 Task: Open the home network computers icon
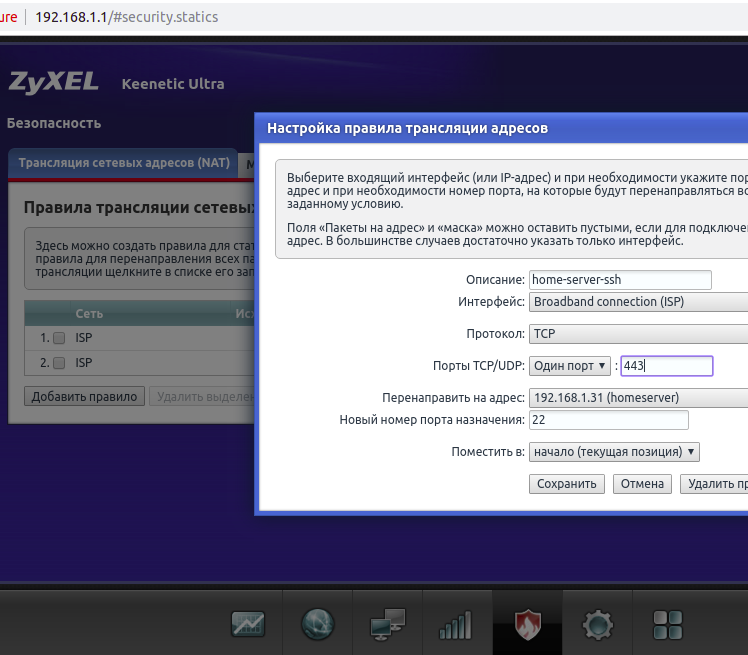388,624
